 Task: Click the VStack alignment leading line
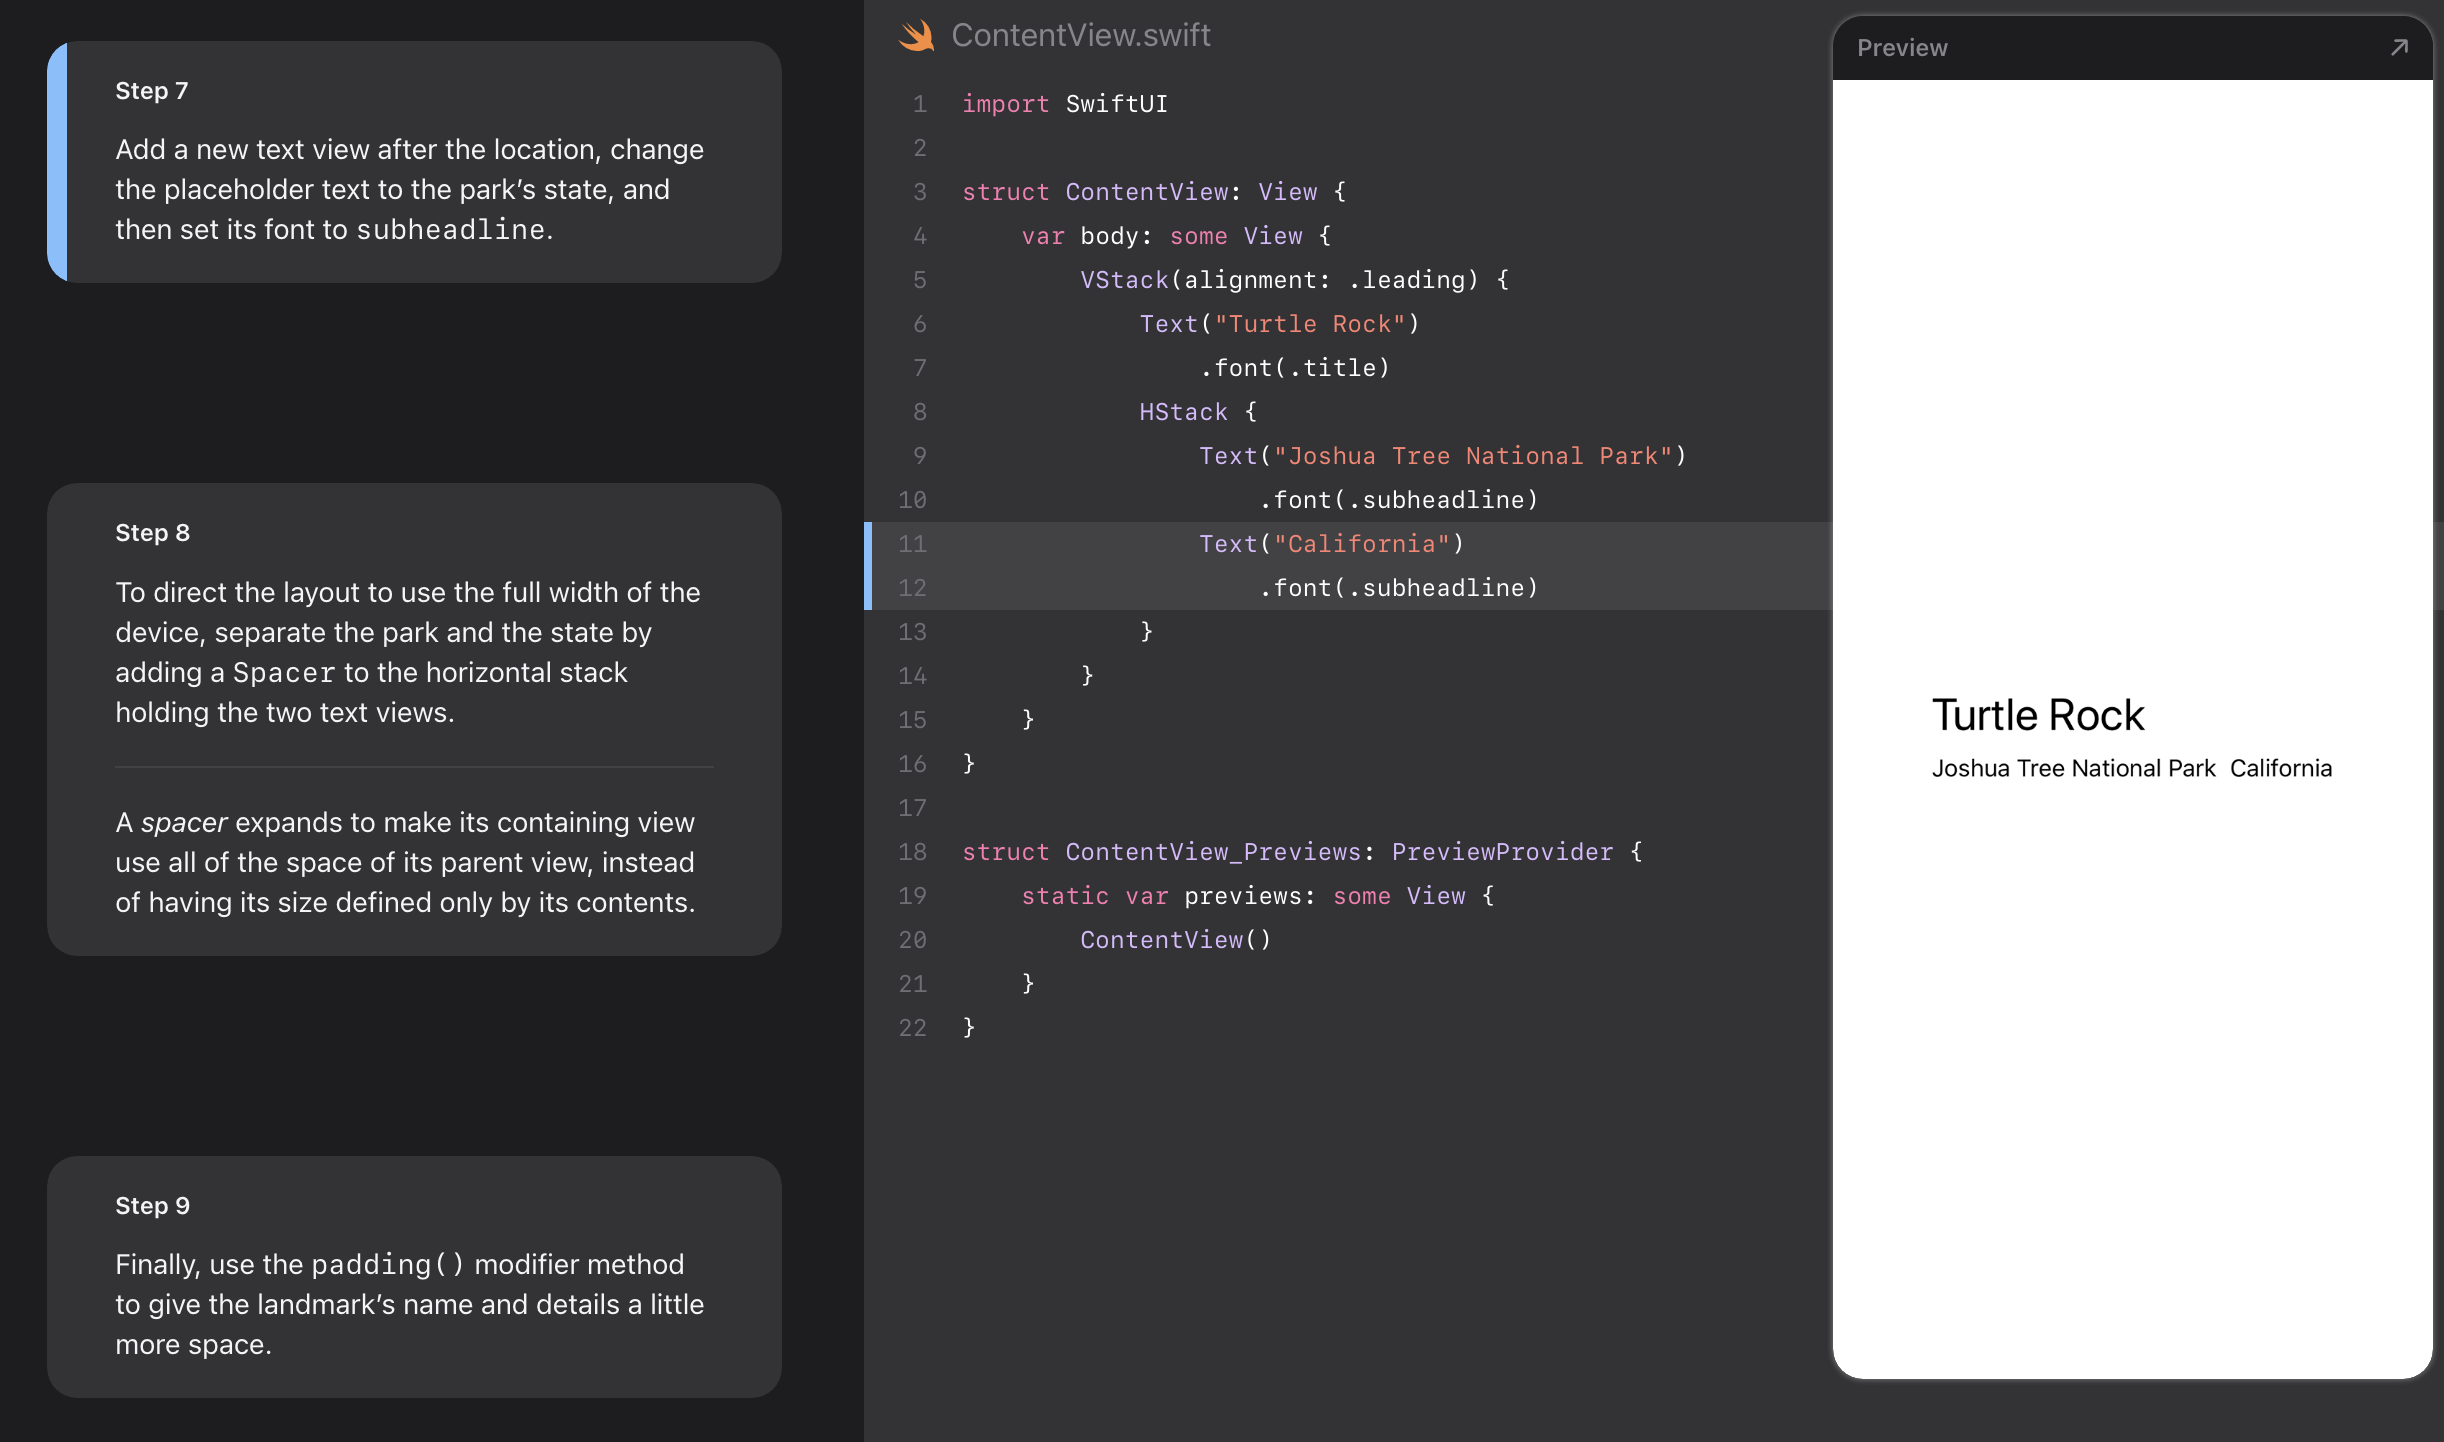[x=1293, y=280]
